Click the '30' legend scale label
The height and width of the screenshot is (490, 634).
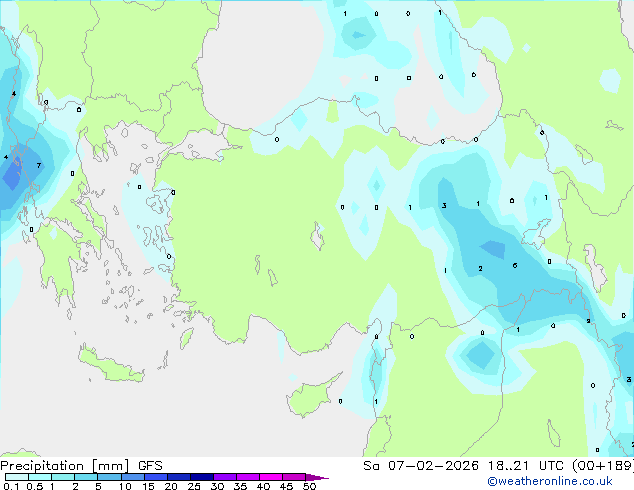[x=217, y=486]
